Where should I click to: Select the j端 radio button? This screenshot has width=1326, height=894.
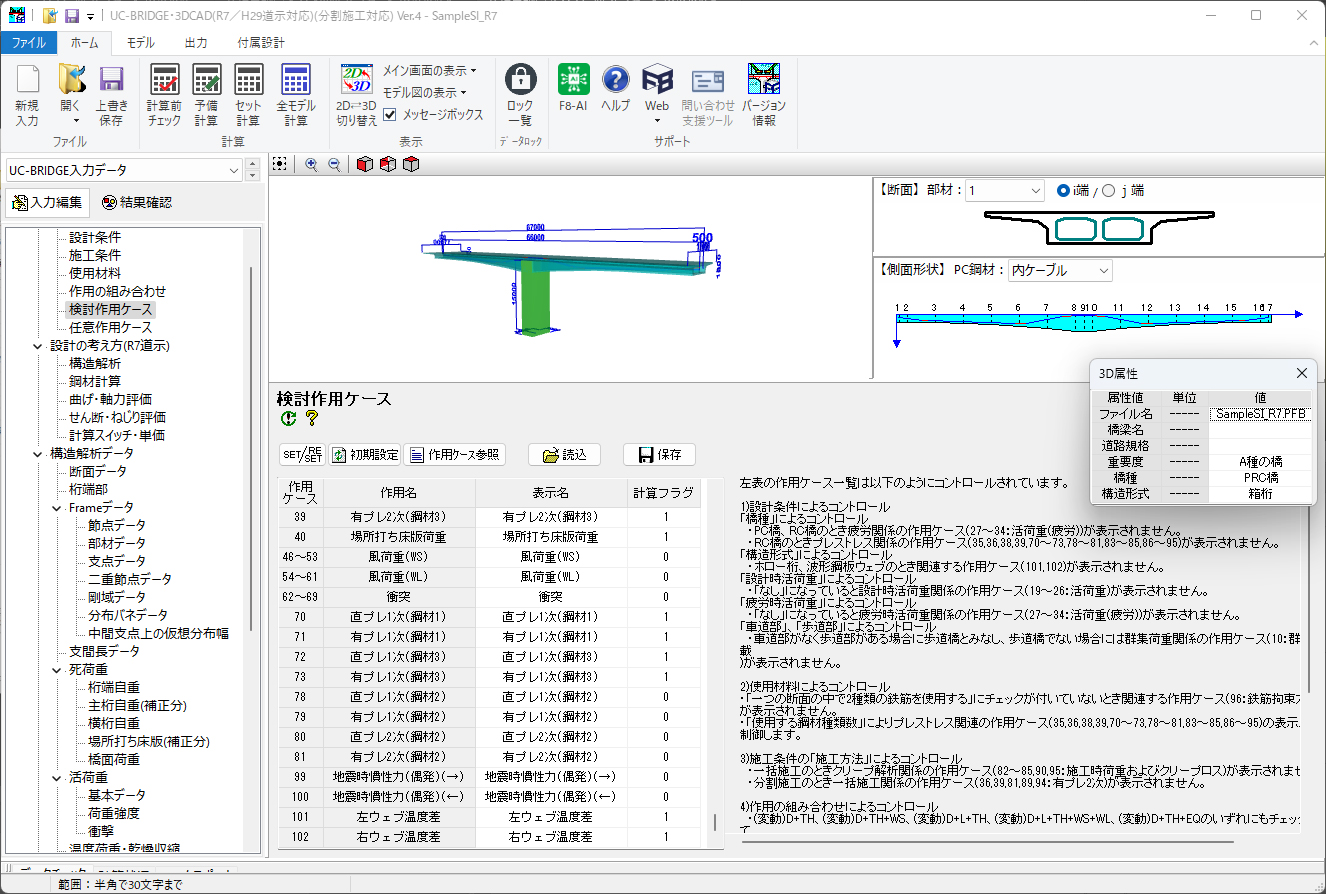(x=1108, y=191)
